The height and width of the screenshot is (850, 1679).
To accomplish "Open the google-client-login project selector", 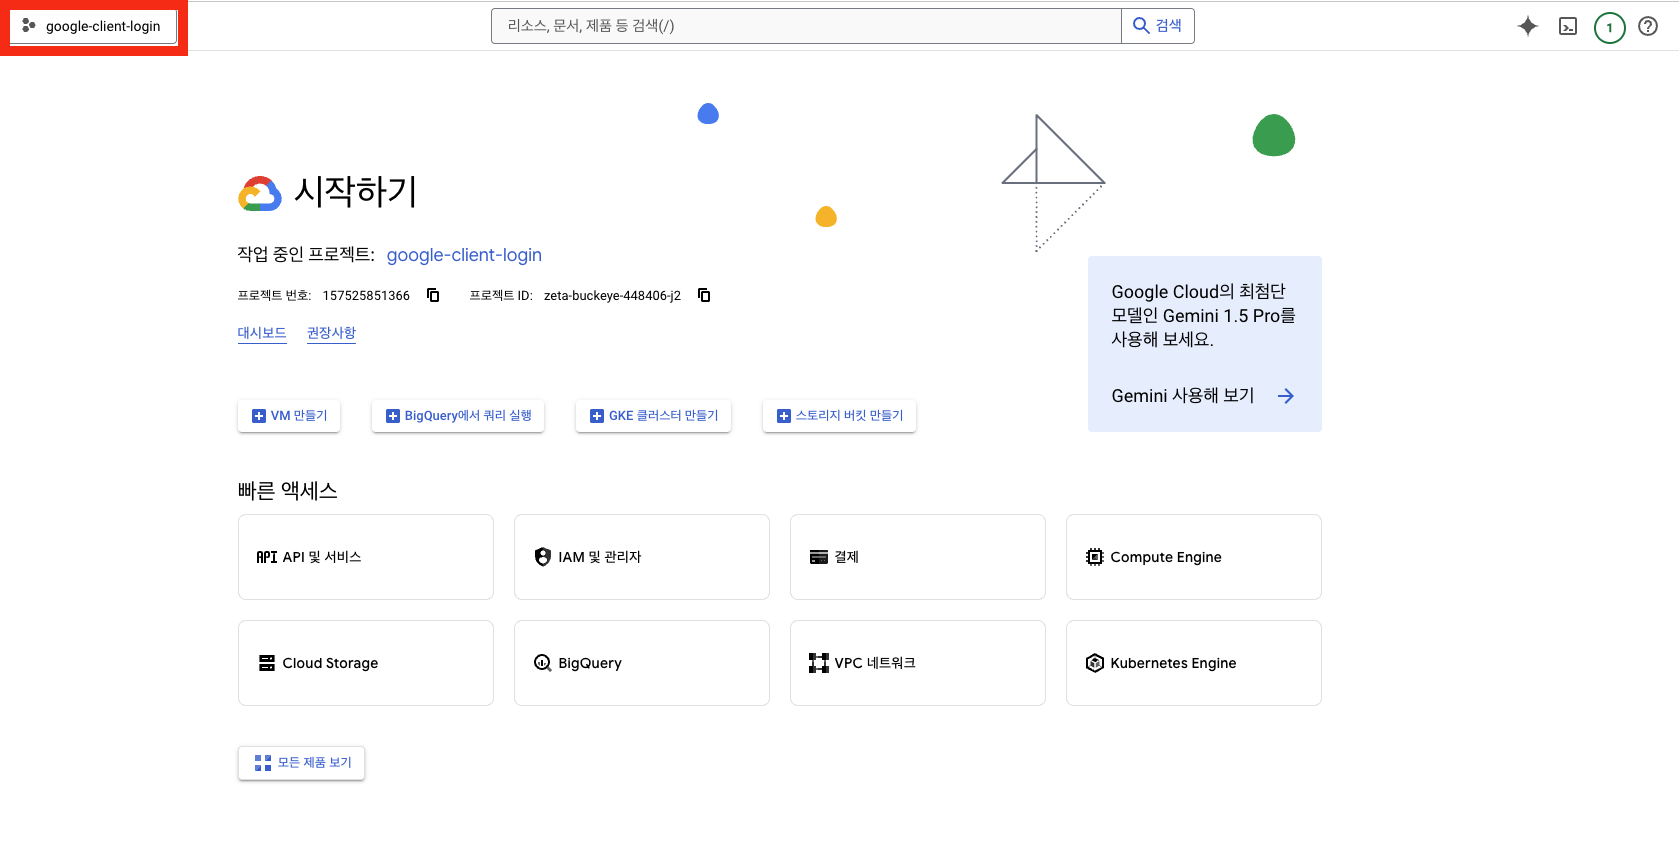I will (93, 26).
